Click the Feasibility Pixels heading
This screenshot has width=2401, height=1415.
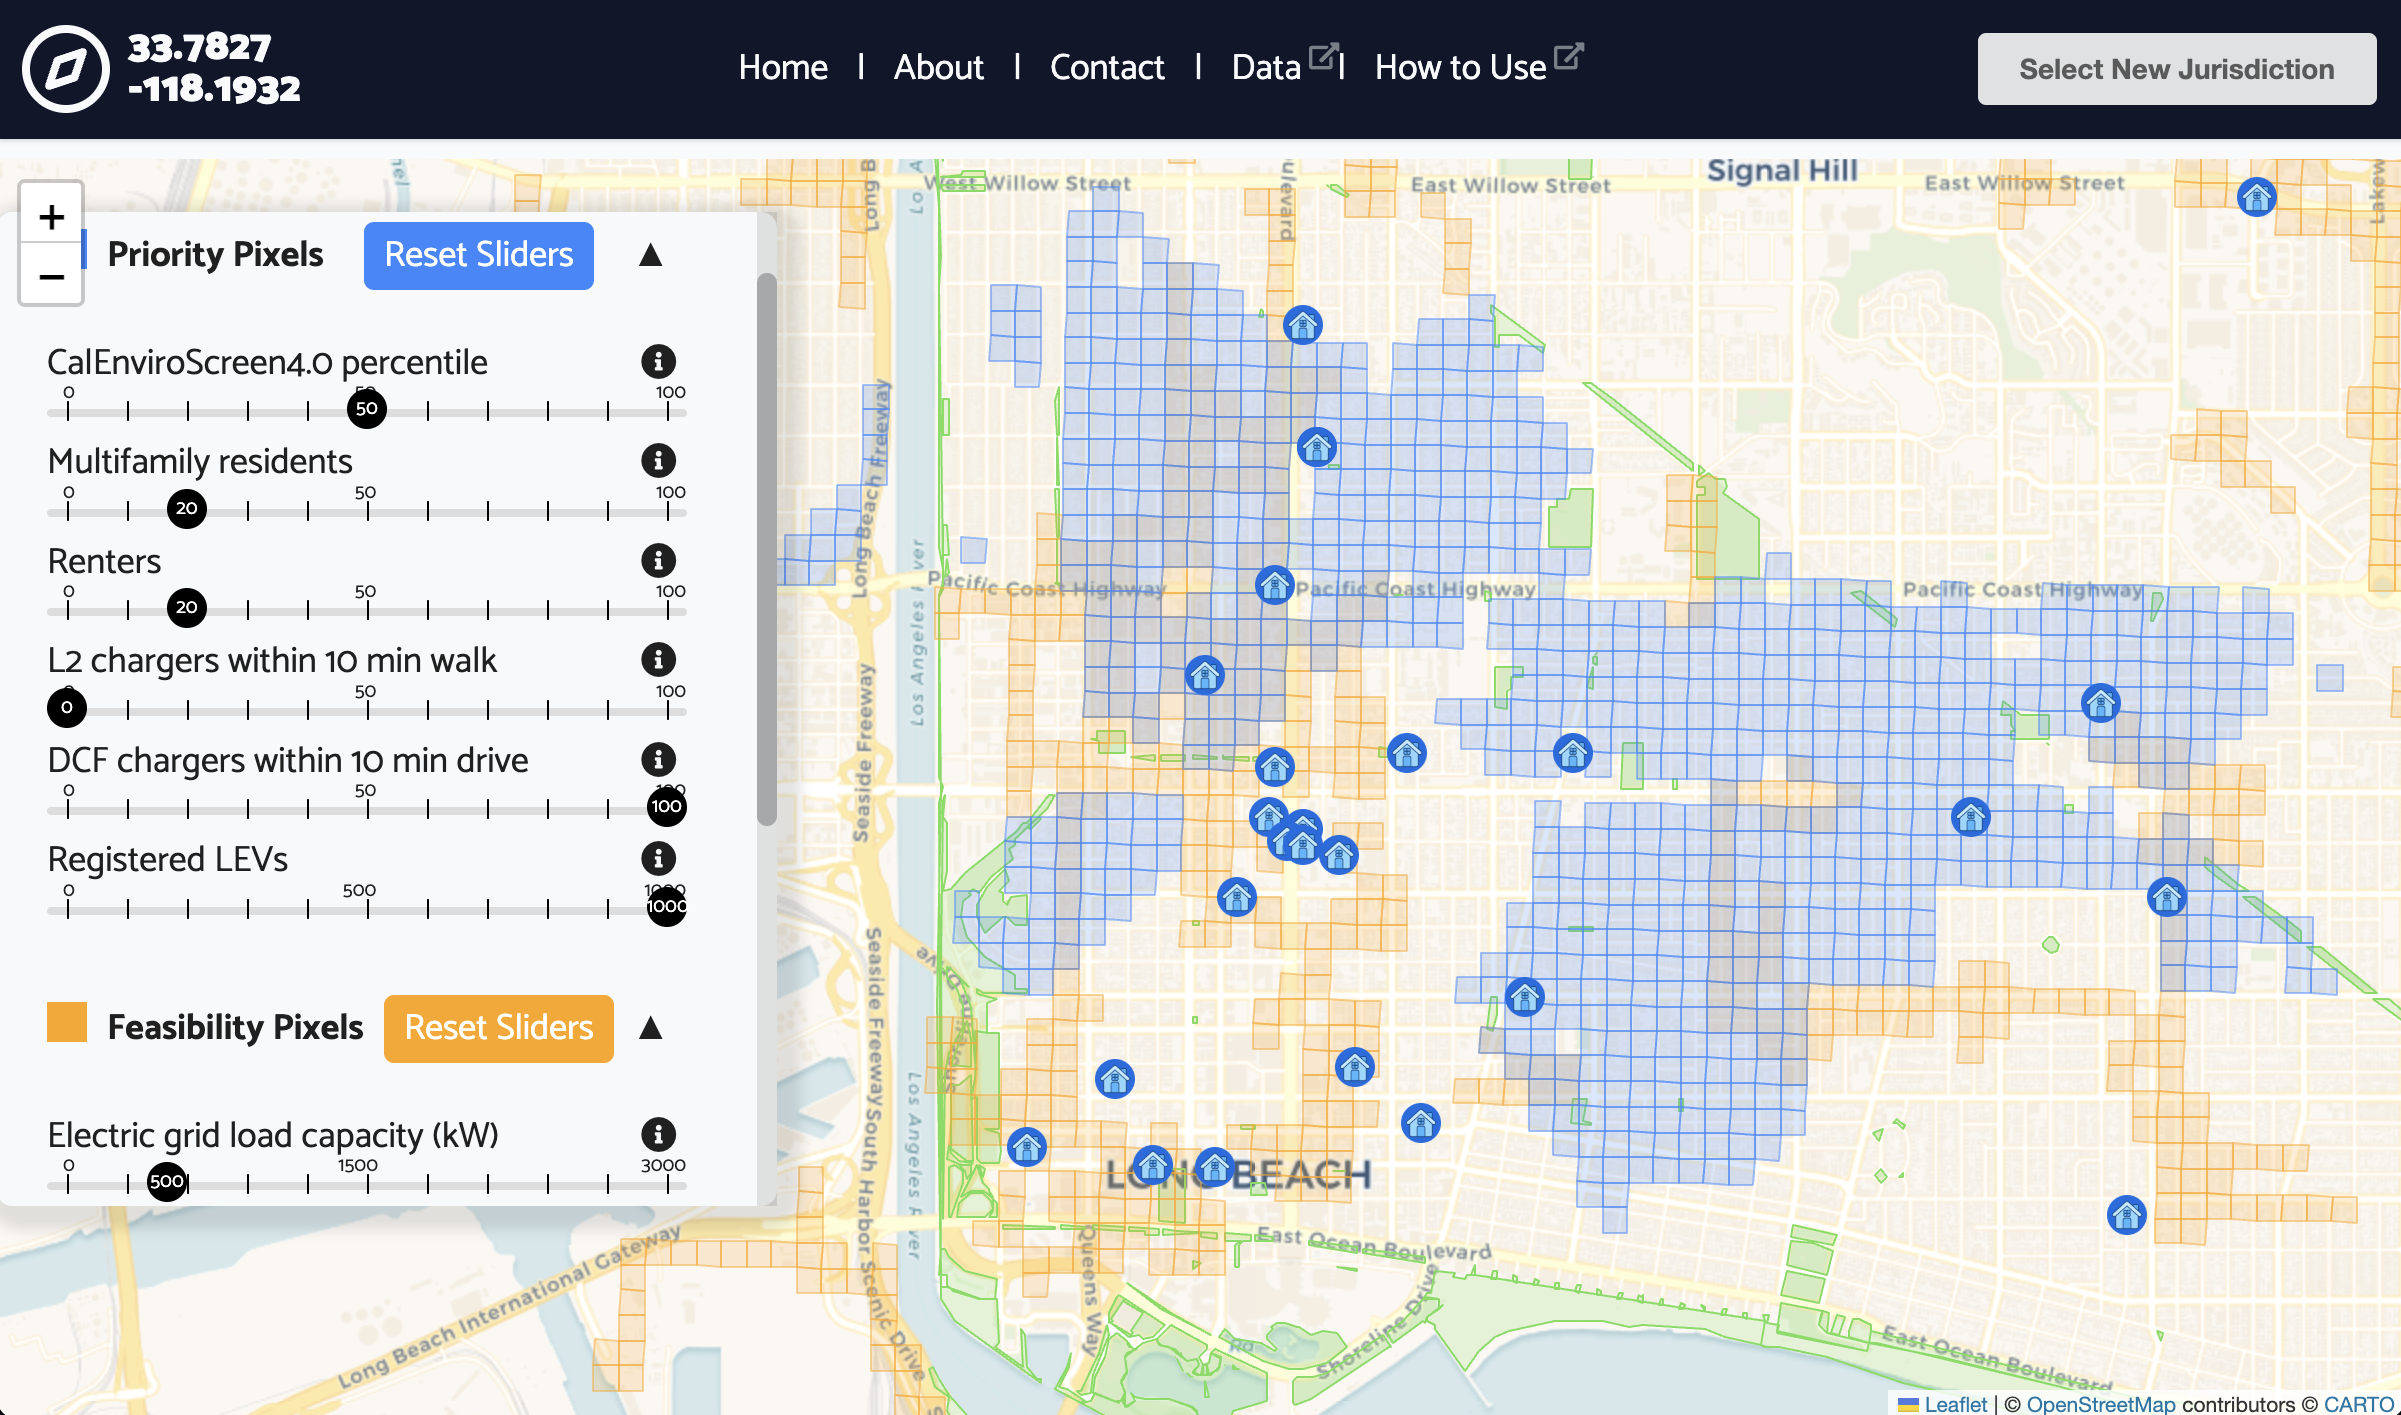pos(235,1028)
